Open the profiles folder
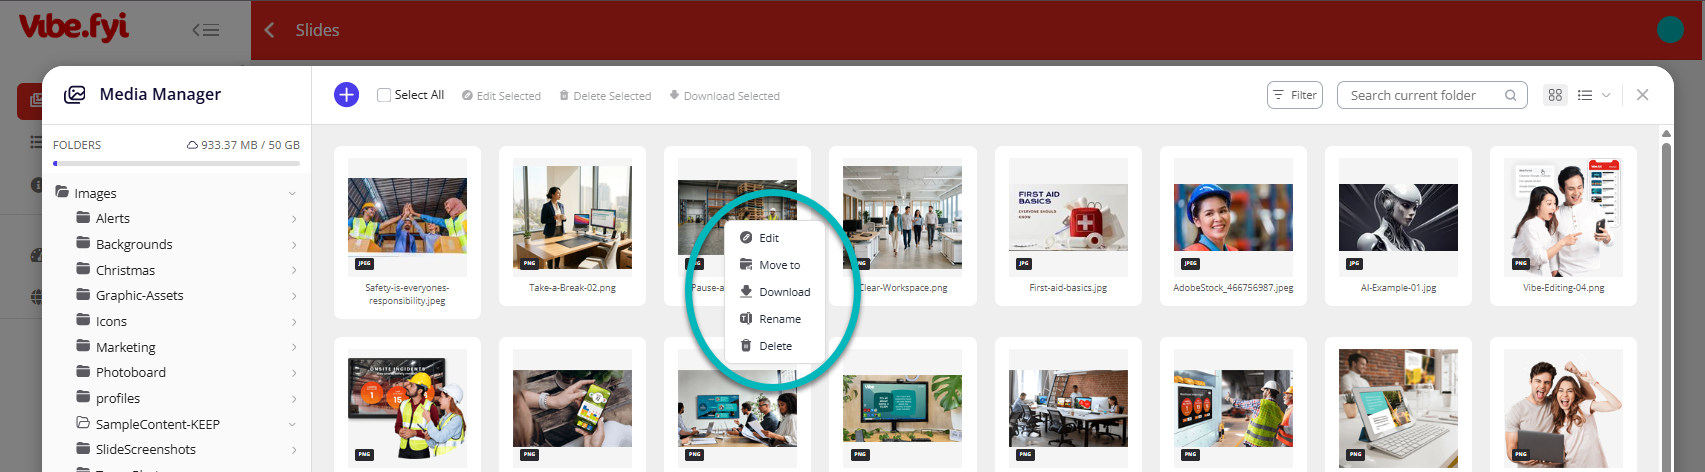 pos(108,398)
